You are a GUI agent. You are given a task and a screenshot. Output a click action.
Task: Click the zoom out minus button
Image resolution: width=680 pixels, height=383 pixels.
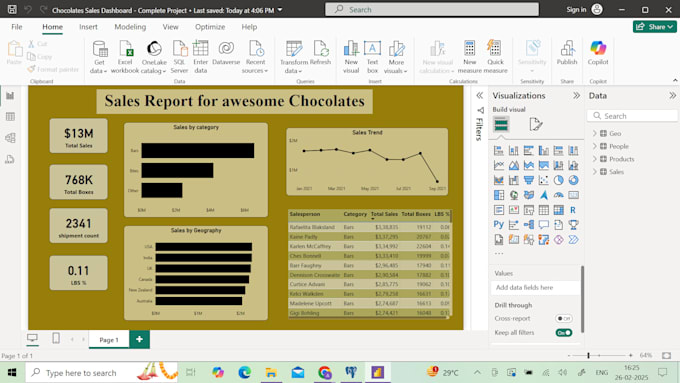pyautogui.click(x=569, y=355)
